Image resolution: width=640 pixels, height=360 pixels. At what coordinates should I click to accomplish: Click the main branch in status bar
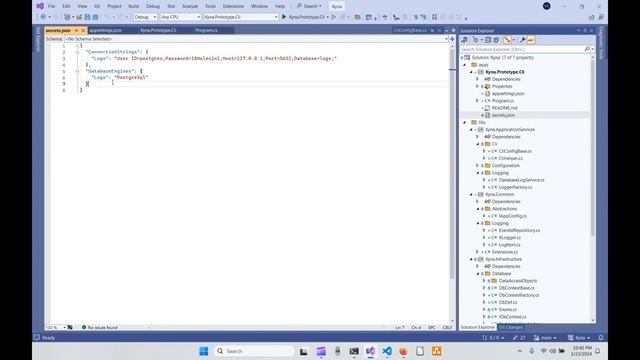click(x=545, y=338)
